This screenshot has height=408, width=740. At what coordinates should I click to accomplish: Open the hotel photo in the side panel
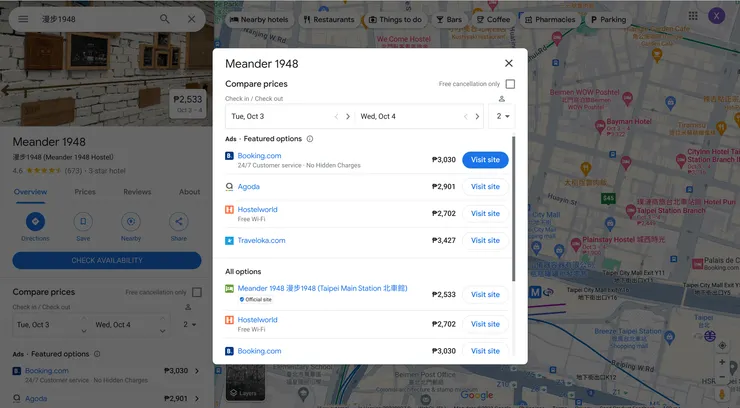coord(107,79)
